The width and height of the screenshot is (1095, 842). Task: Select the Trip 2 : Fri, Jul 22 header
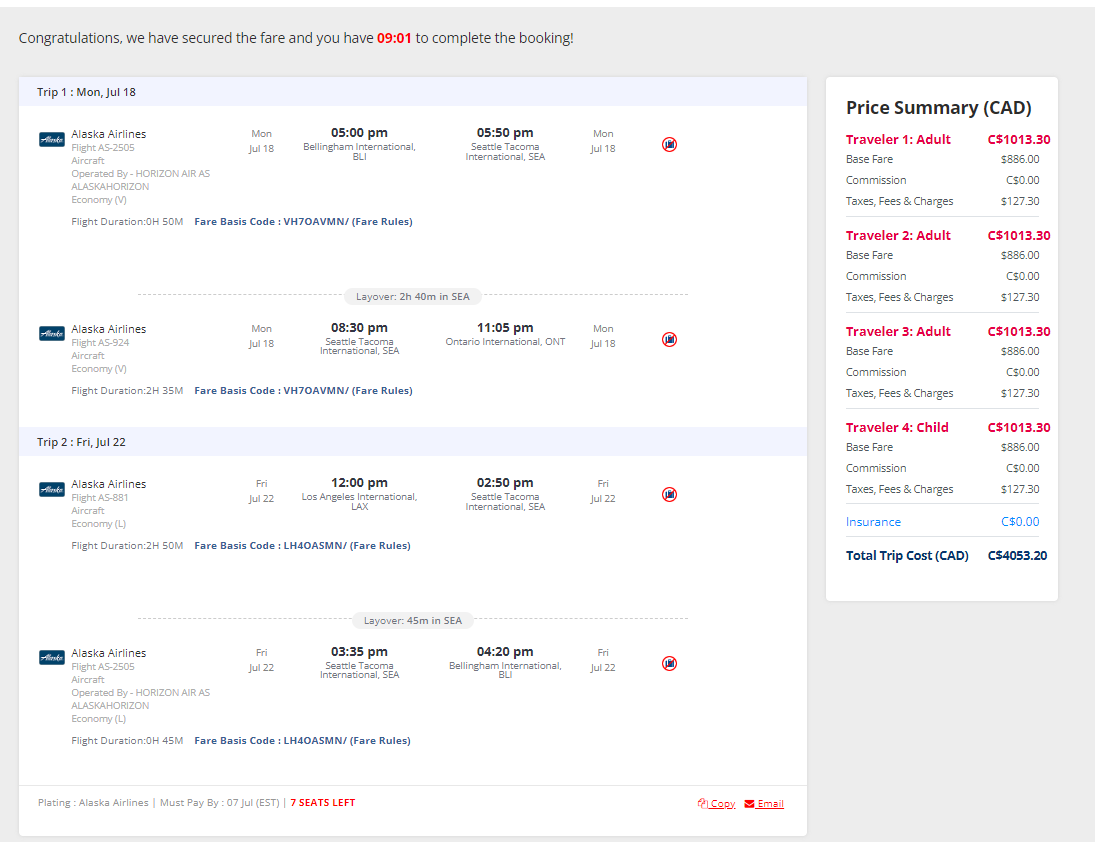[82, 442]
